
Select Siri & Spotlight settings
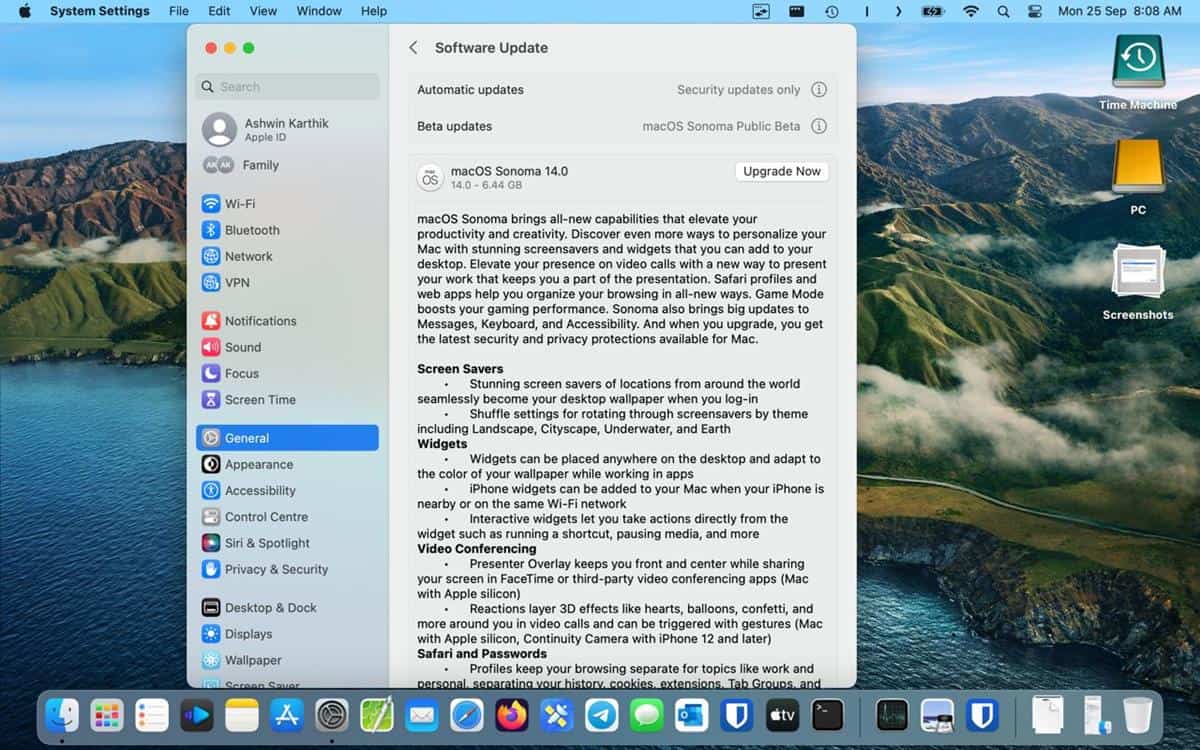point(266,543)
